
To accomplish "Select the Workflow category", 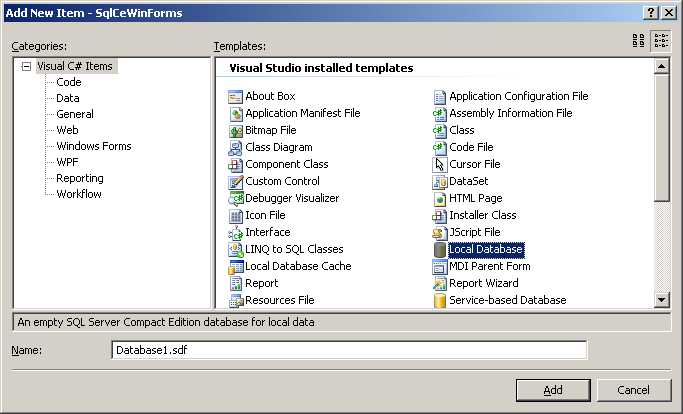I will tap(79, 194).
